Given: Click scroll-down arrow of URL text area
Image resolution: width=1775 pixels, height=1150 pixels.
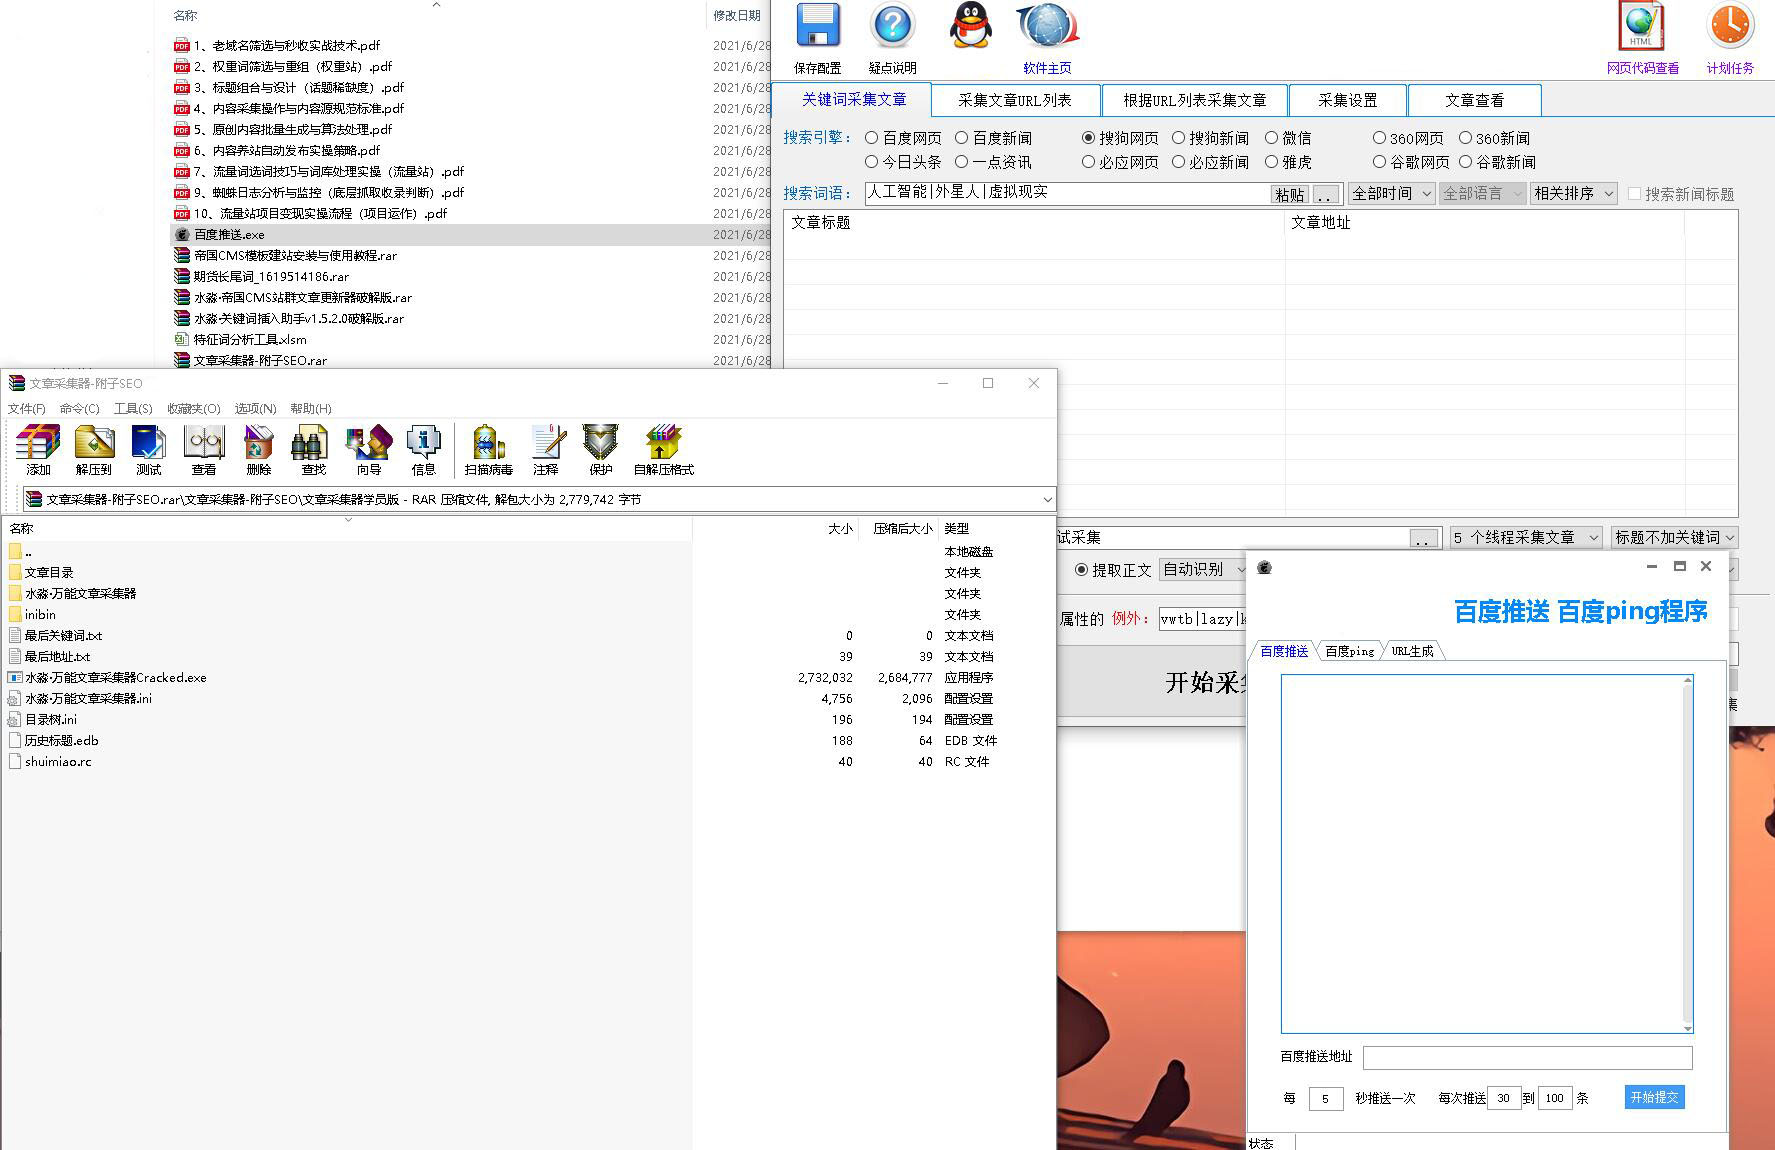Looking at the screenshot, I should tap(1688, 1028).
